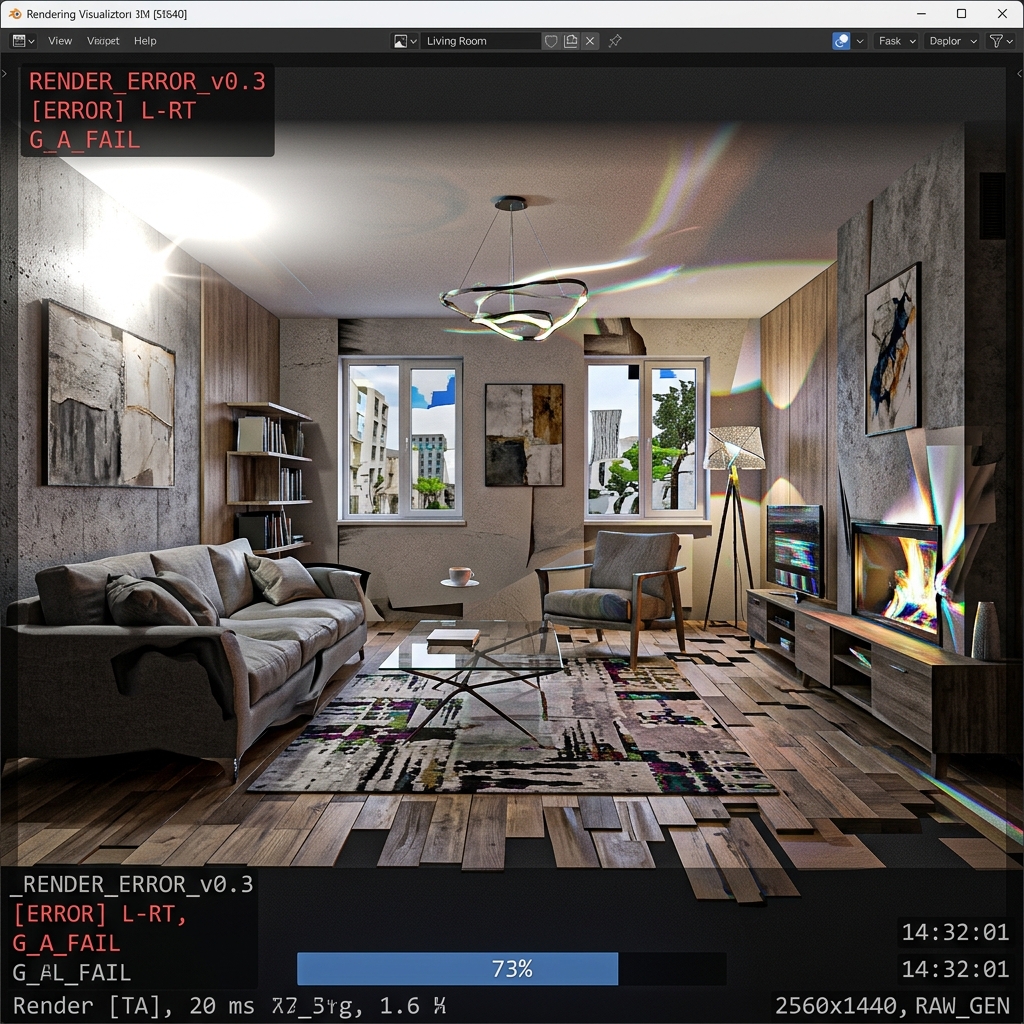Image resolution: width=1024 pixels, height=1024 pixels.
Task: Open the View menu
Action: pos(60,41)
